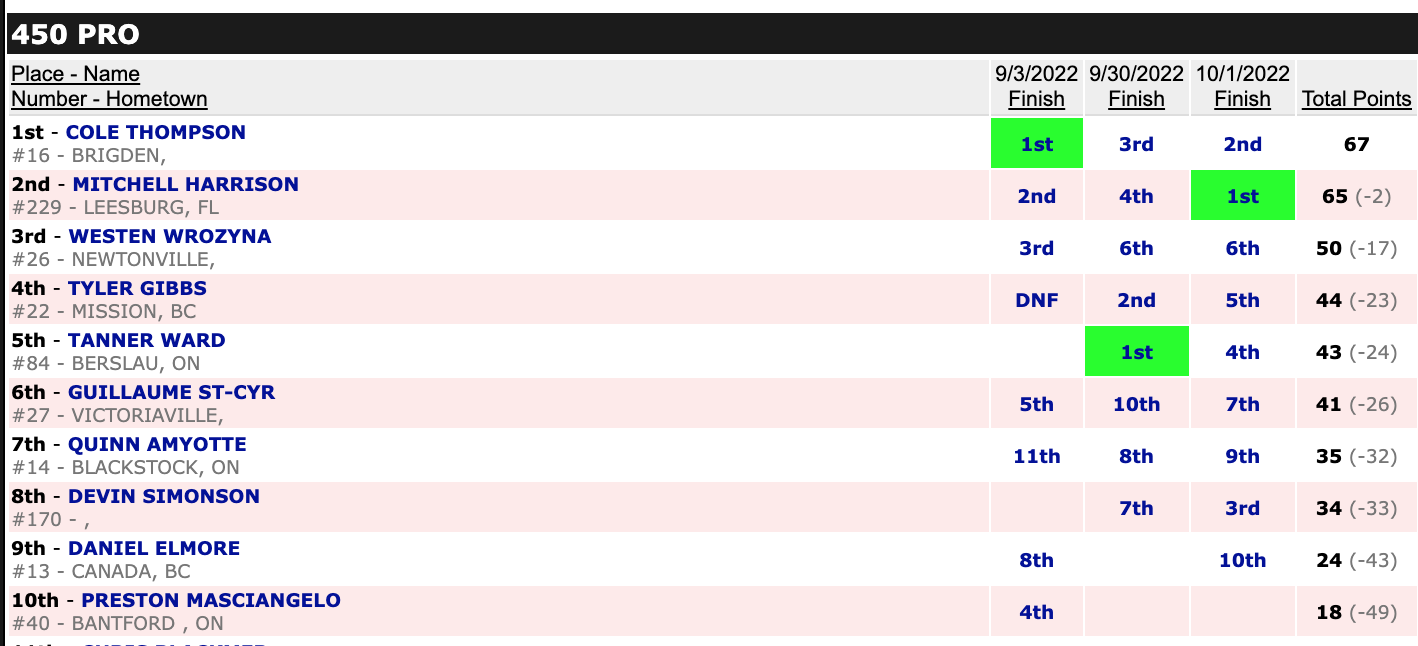
Task: Click the Devin Simonson name link
Action: [x=163, y=496]
